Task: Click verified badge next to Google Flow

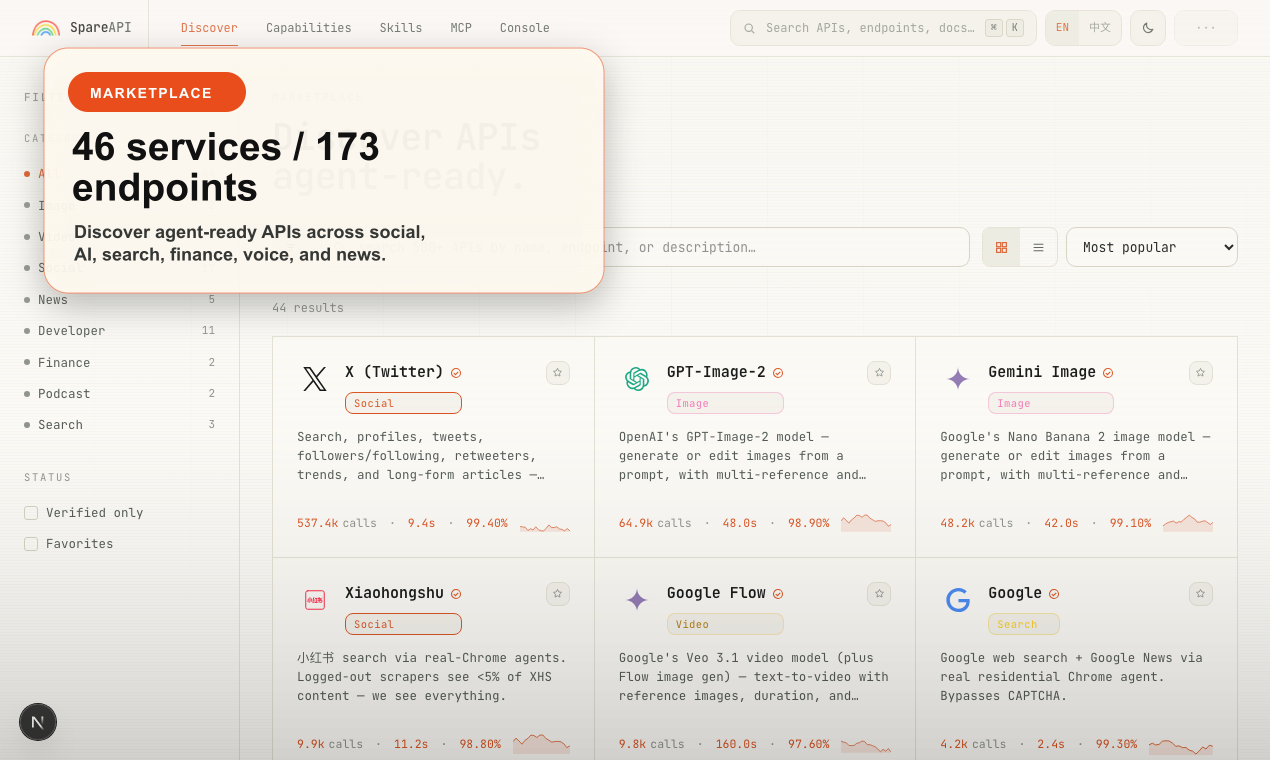Action: pos(778,594)
